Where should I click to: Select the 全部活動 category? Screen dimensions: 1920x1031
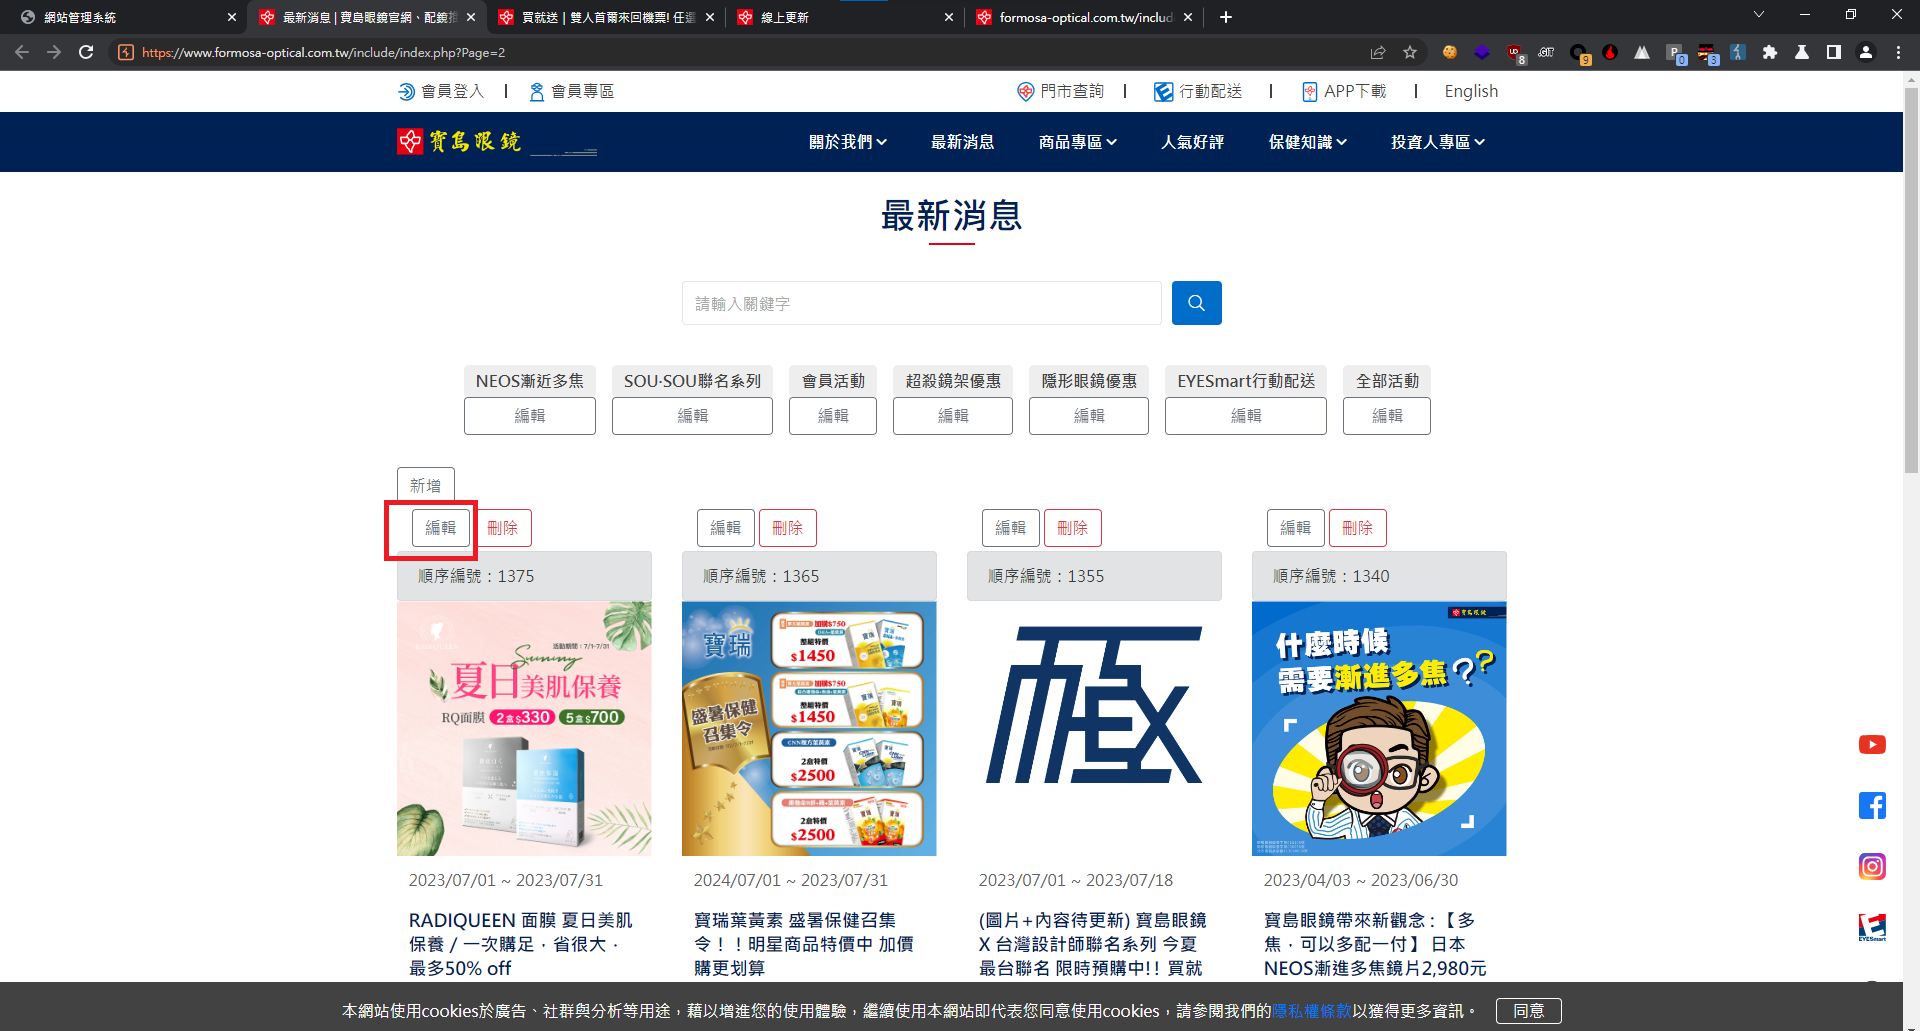1387,381
